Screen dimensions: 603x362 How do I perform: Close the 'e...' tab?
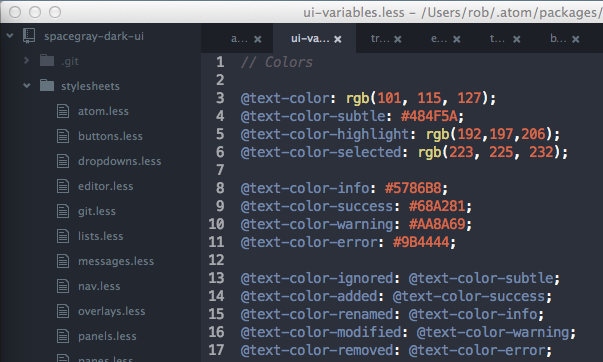pos(456,39)
